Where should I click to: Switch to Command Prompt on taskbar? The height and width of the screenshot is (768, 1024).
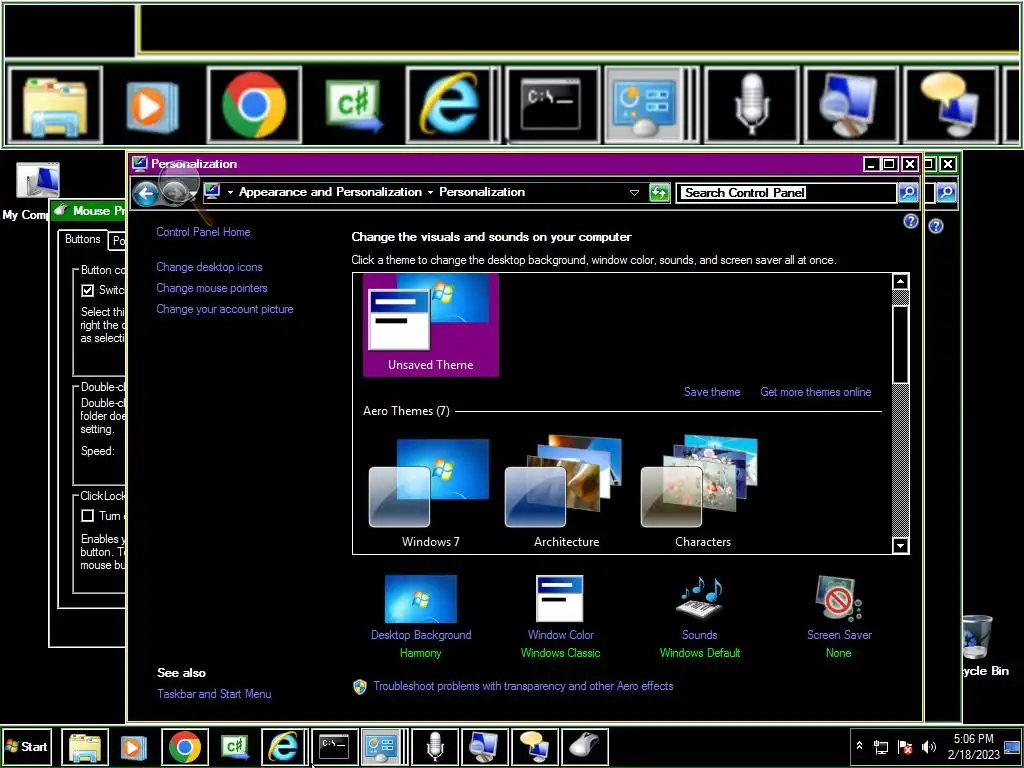pyautogui.click(x=334, y=746)
